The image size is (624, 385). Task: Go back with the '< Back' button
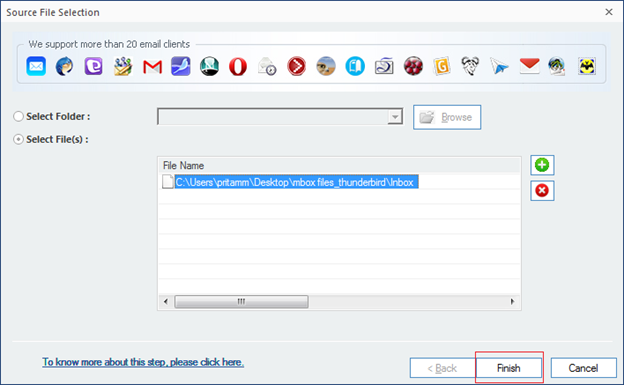[x=443, y=368]
